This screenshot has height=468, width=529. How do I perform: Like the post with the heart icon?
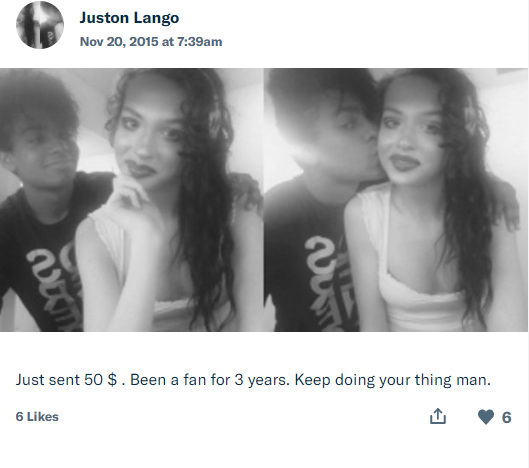[486, 417]
